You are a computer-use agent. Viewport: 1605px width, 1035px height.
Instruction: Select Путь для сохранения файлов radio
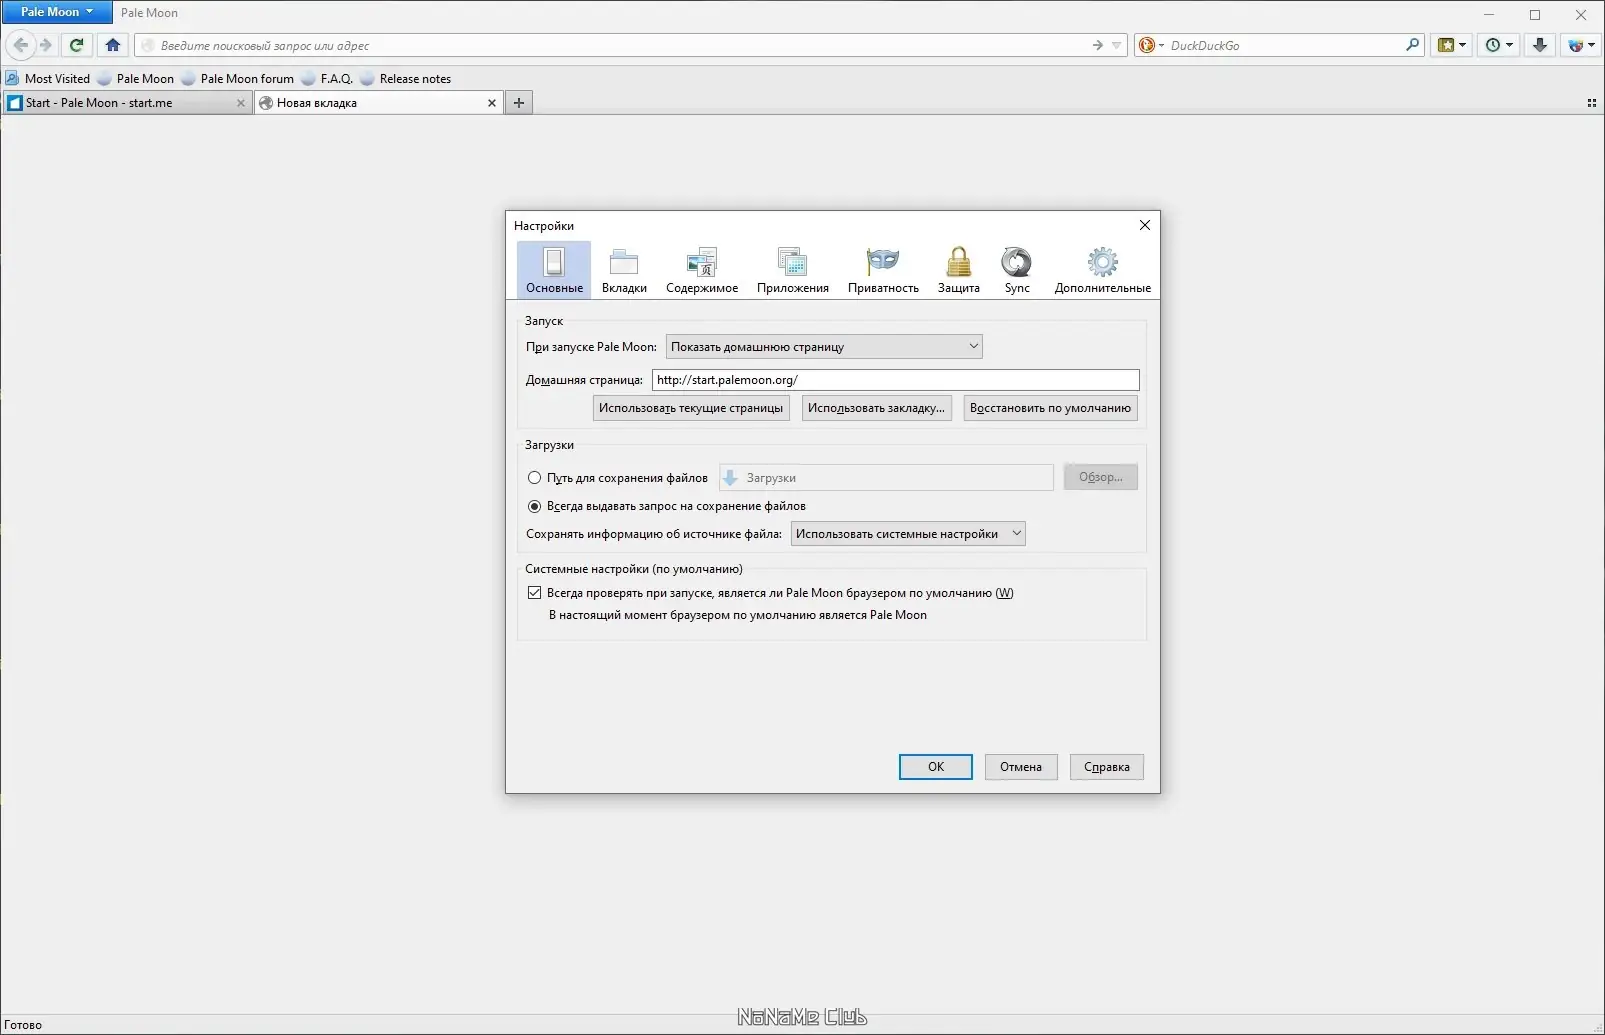click(535, 478)
